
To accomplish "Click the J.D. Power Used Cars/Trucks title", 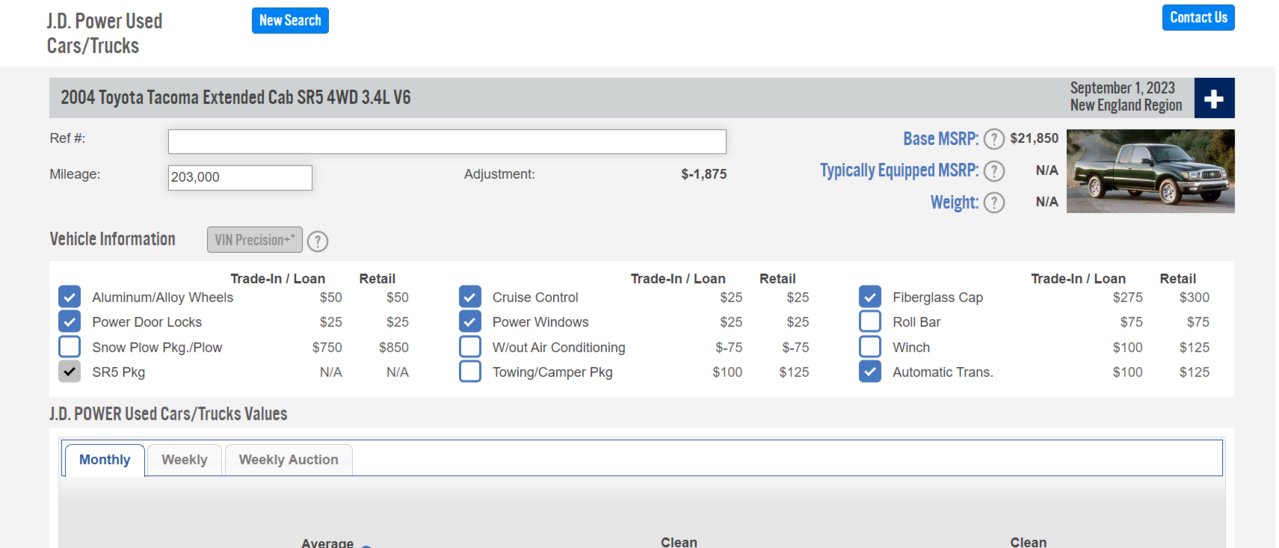I will click(104, 33).
